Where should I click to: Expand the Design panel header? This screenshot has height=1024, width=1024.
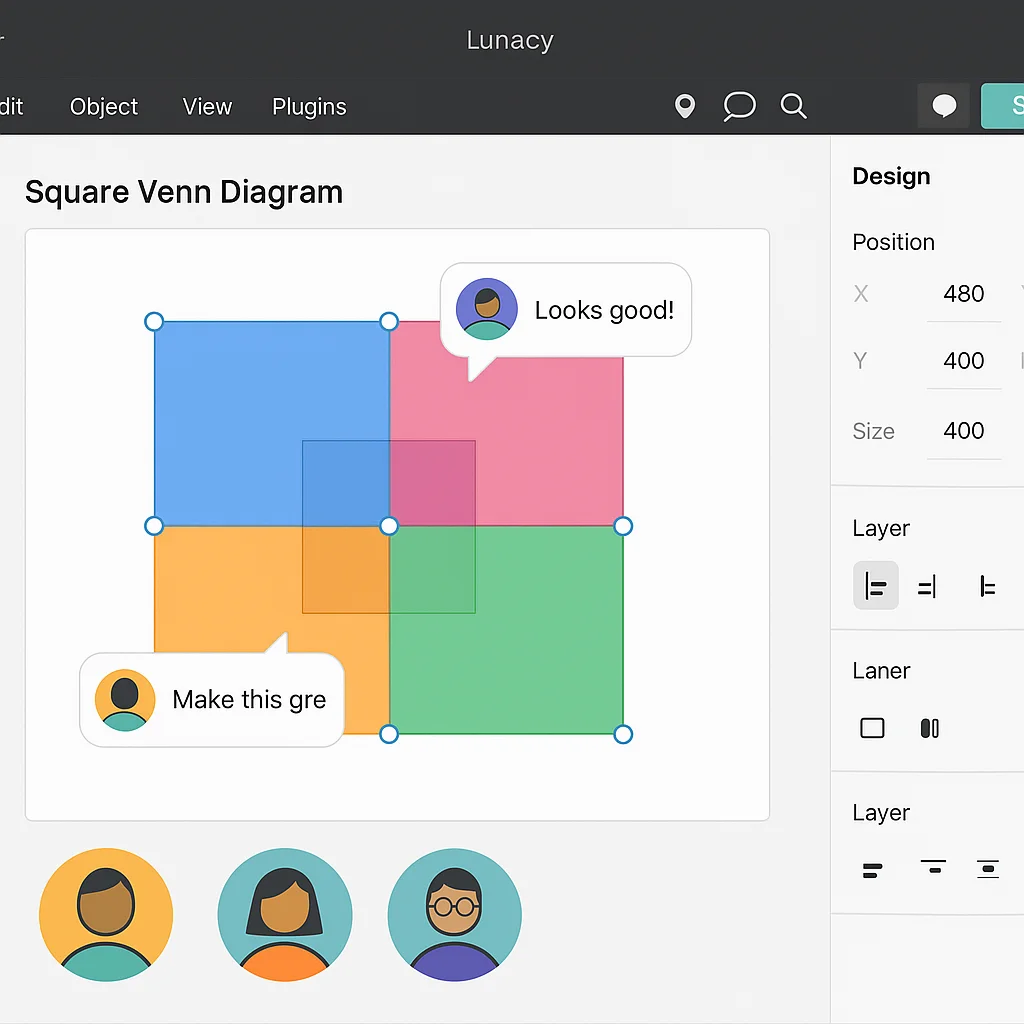891,176
